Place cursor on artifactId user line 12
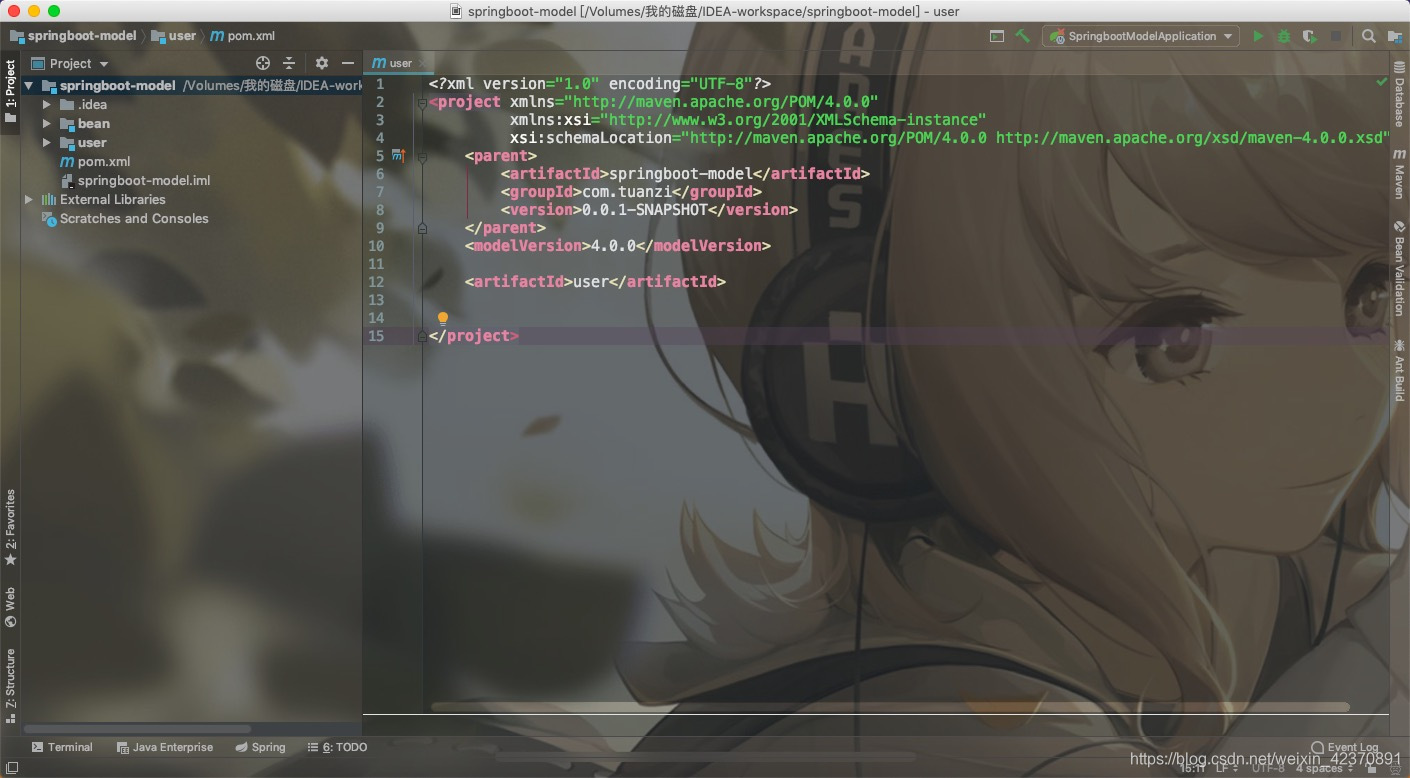The width and height of the screenshot is (1410, 778). (x=595, y=282)
